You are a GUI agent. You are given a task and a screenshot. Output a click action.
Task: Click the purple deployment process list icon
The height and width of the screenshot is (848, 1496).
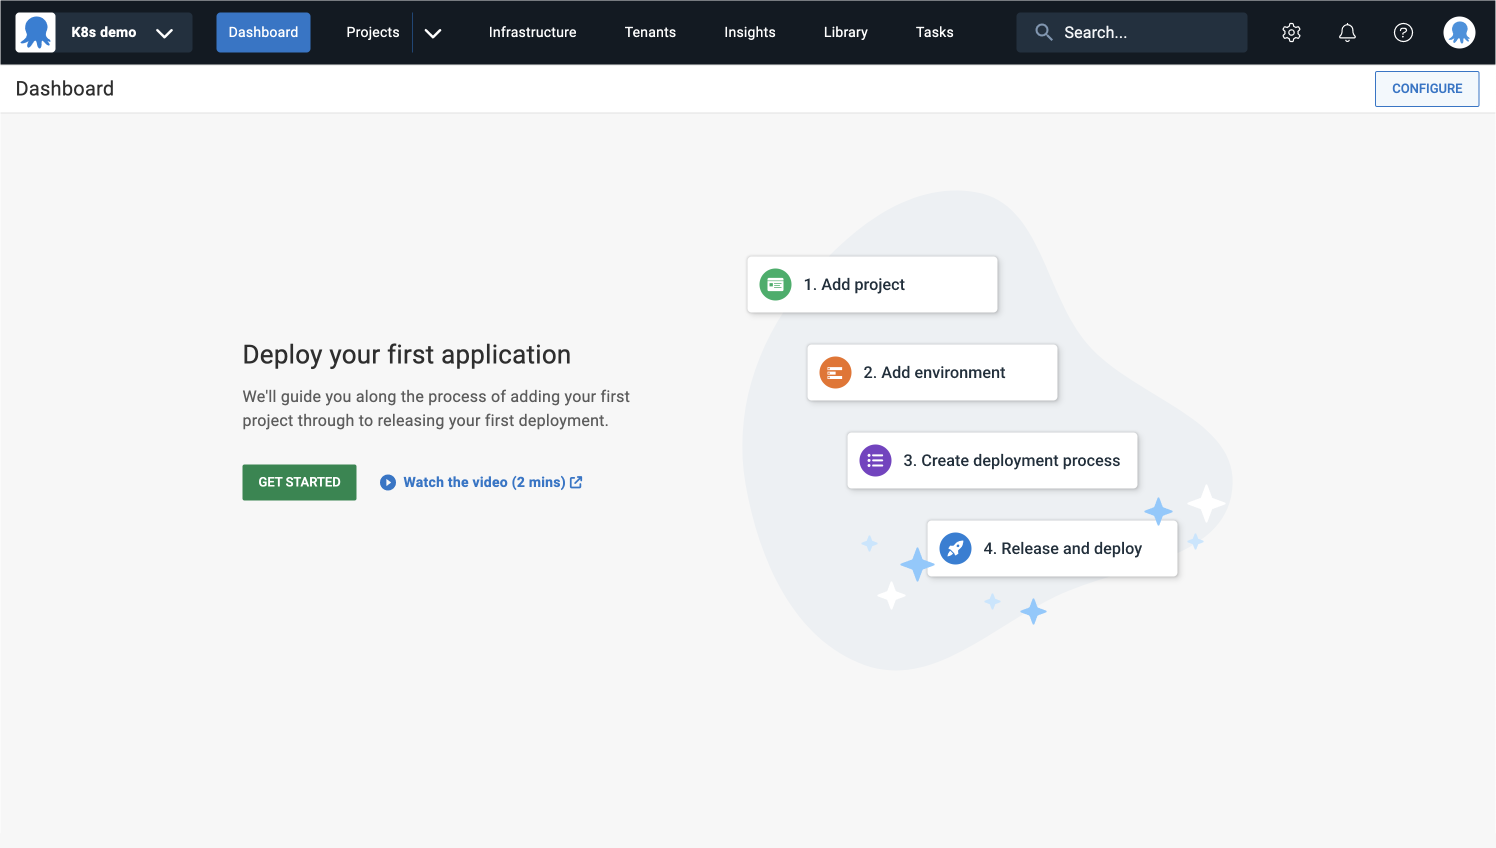[x=875, y=461]
